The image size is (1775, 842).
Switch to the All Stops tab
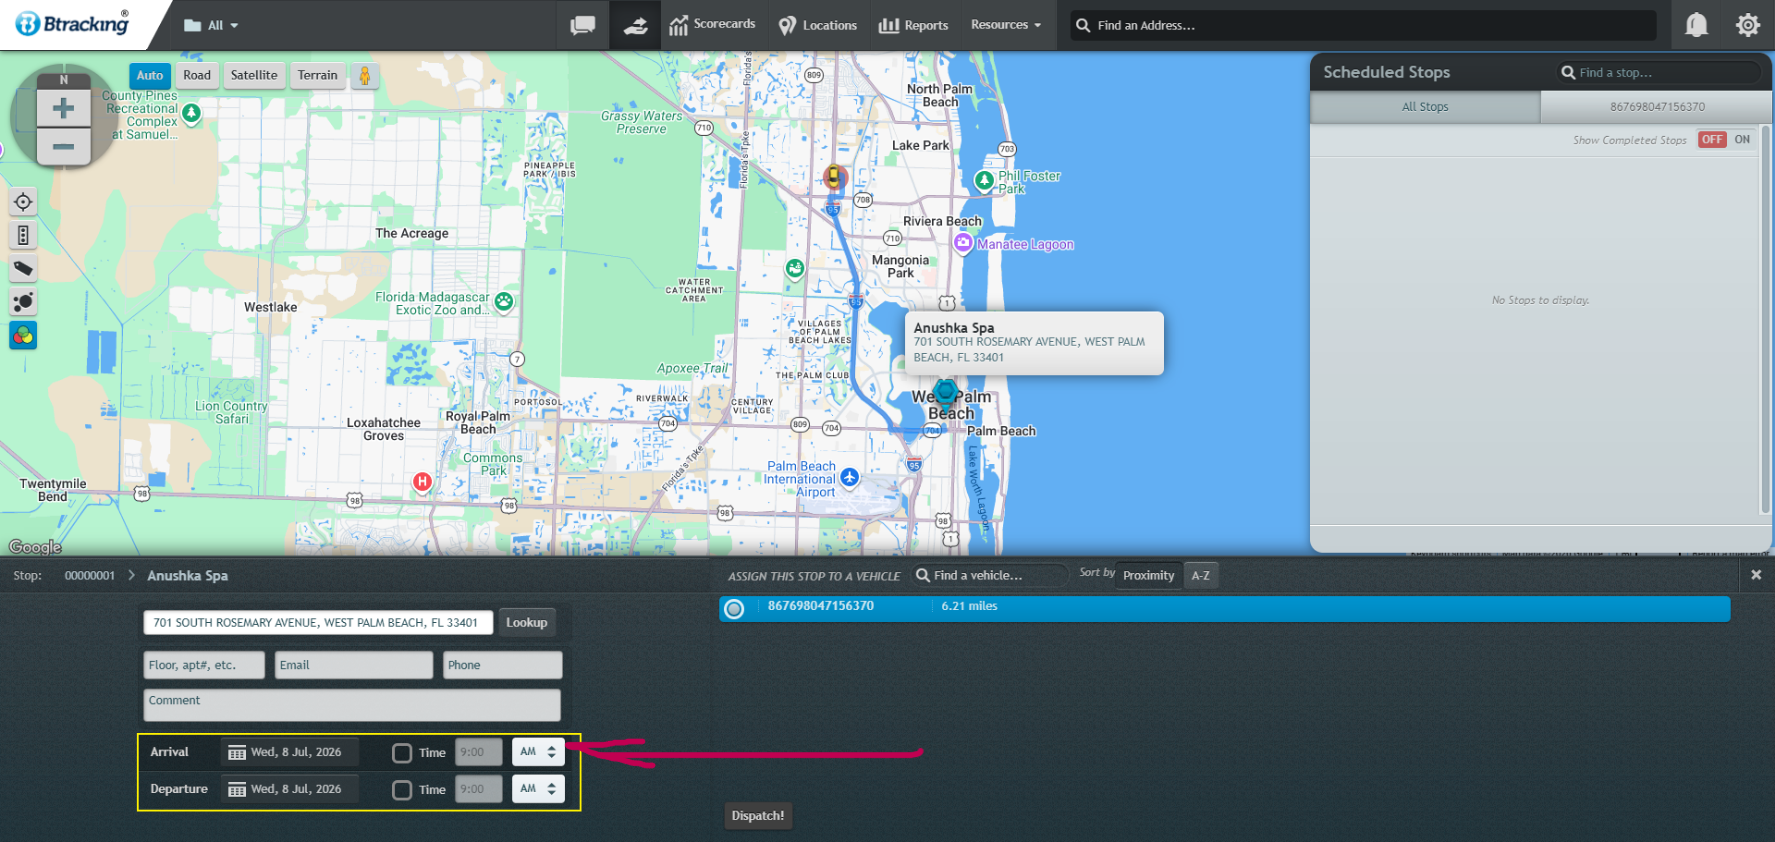pyautogui.click(x=1425, y=107)
